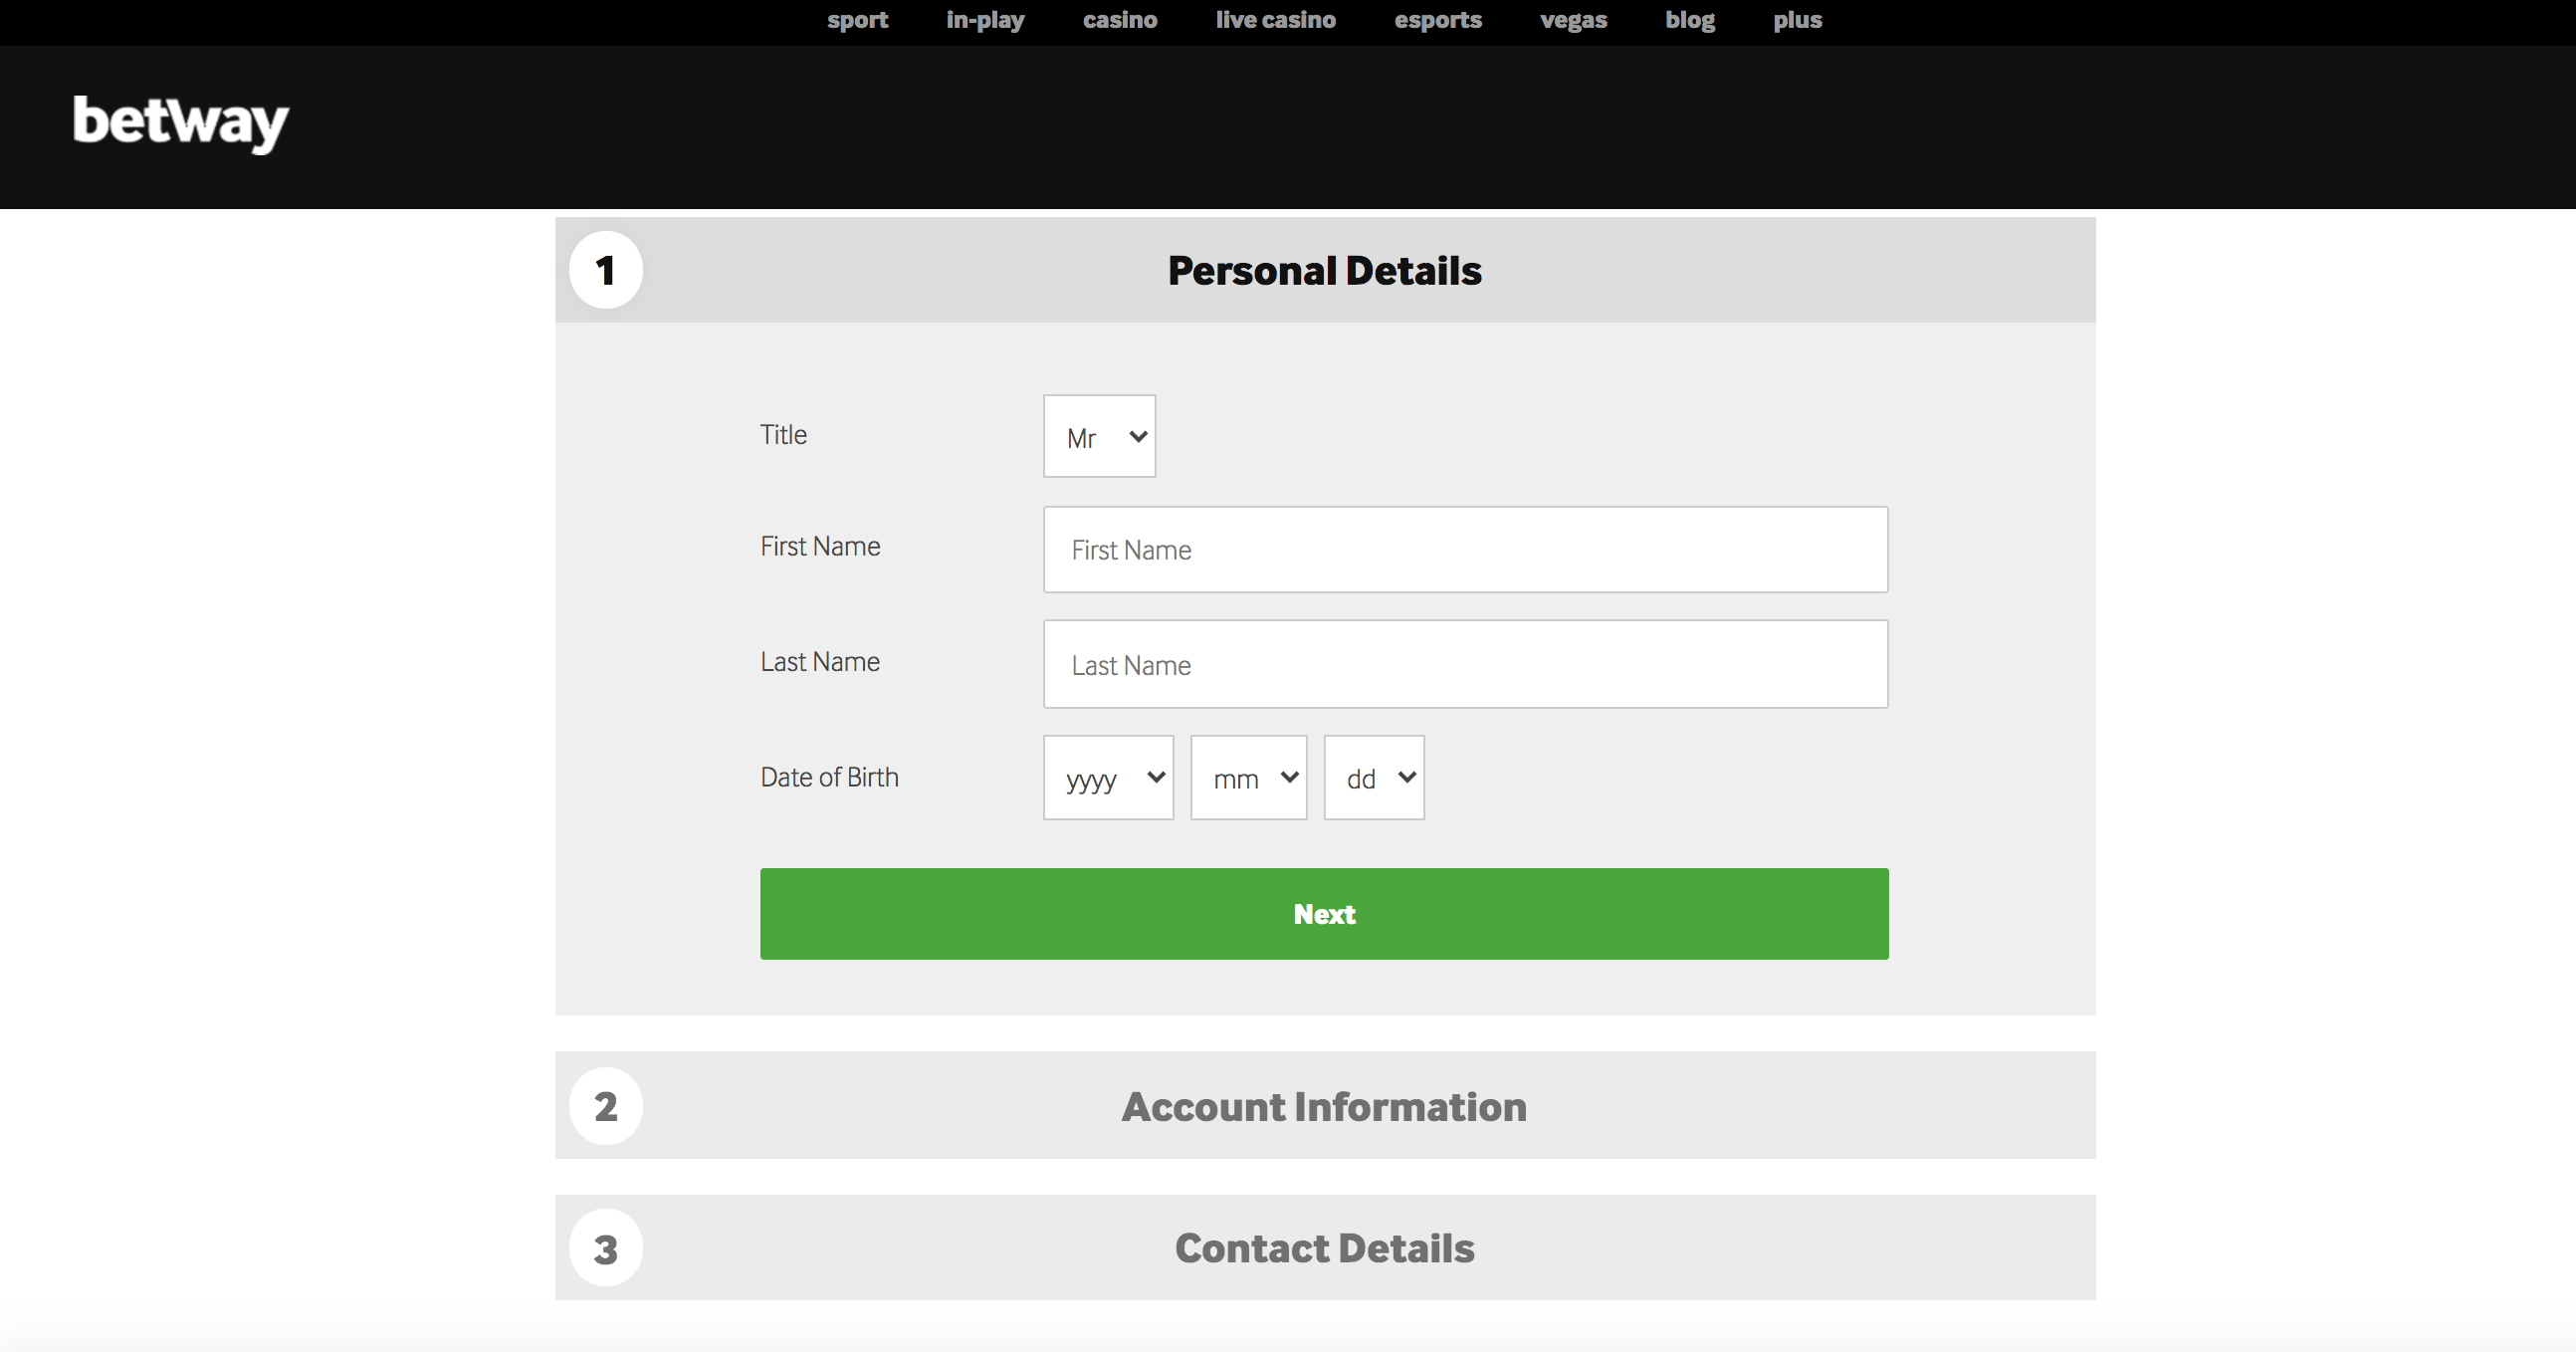Open the day dropdown for Date of Birth
This screenshot has height=1352, width=2576.
(1373, 777)
